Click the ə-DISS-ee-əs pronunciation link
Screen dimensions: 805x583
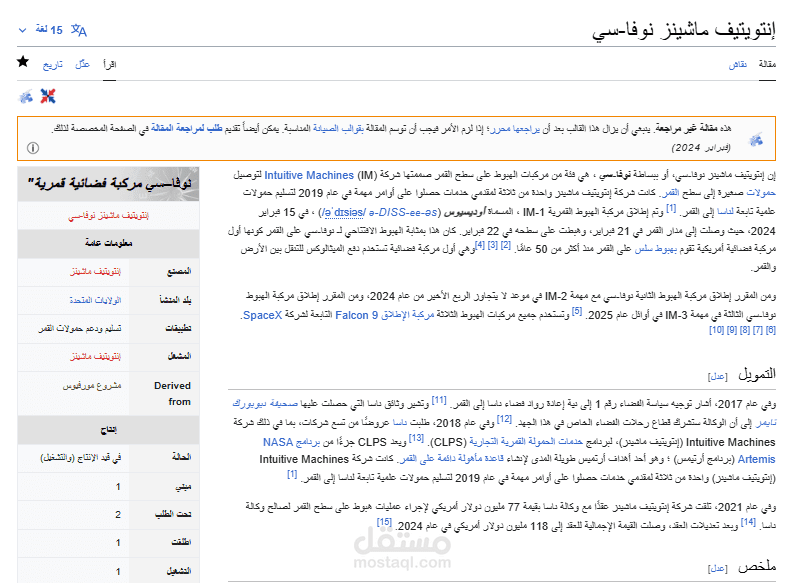(404, 212)
